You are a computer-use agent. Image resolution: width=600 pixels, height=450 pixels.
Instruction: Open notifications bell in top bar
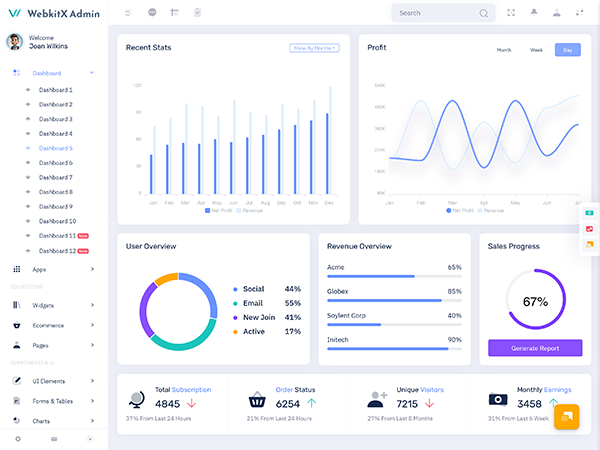pos(534,13)
